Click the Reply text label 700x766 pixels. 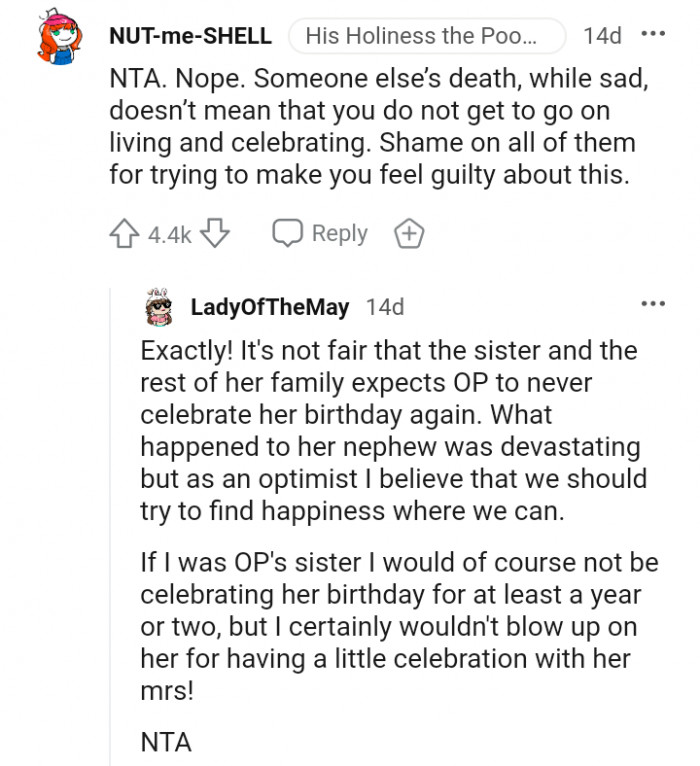[340, 234]
